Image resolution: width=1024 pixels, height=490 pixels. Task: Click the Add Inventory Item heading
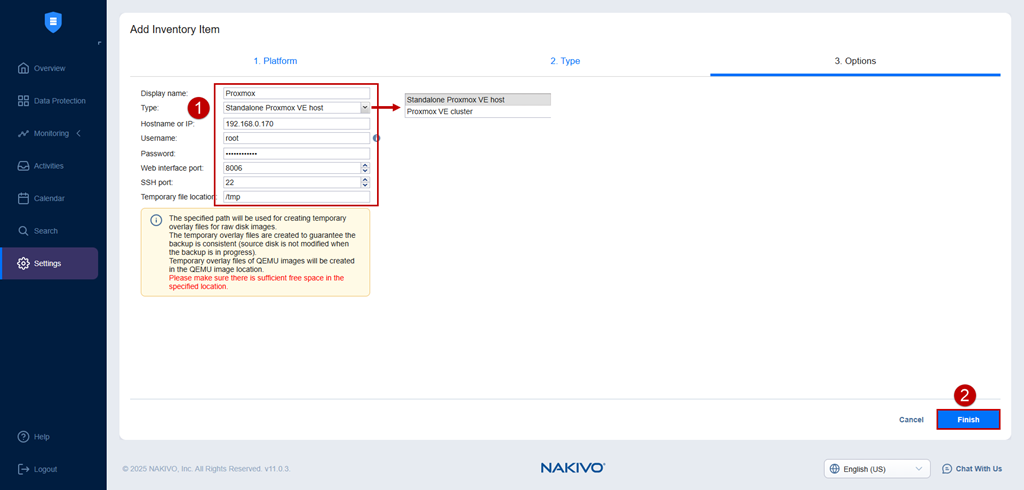[x=175, y=29]
